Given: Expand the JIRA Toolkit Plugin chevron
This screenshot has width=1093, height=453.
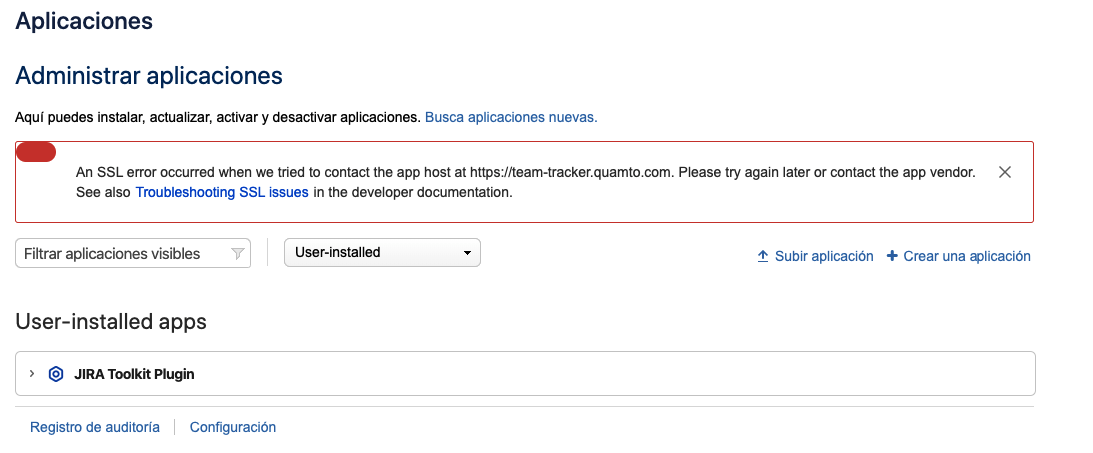Looking at the screenshot, I should coord(32,374).
